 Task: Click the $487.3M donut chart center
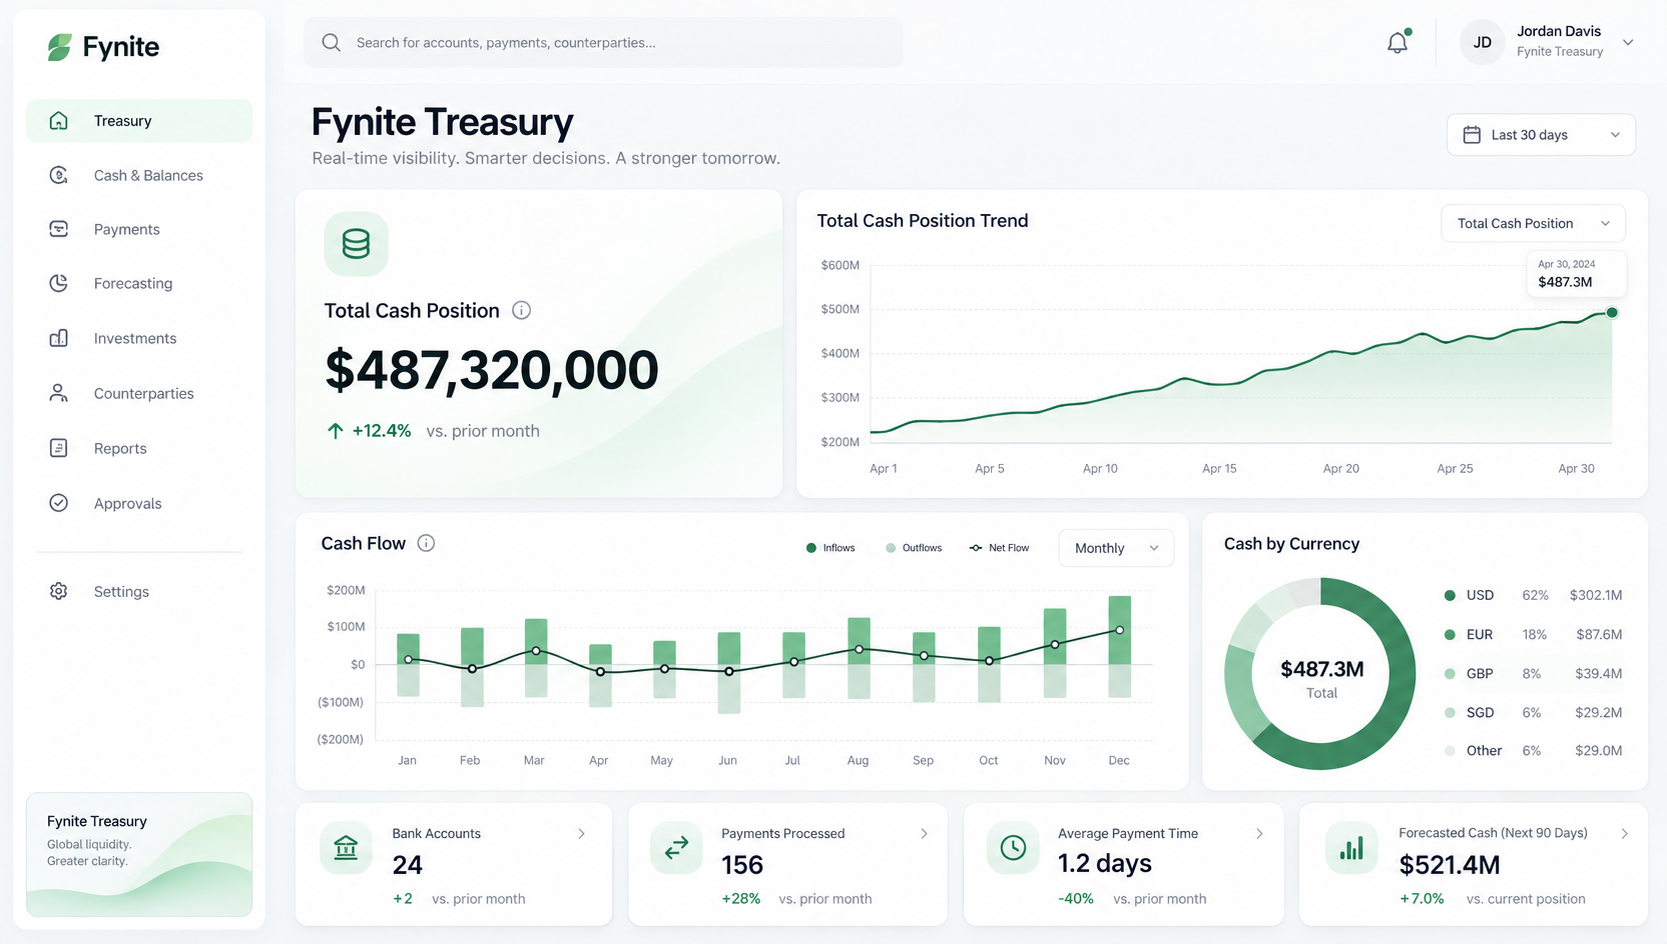coord(1321,678)
